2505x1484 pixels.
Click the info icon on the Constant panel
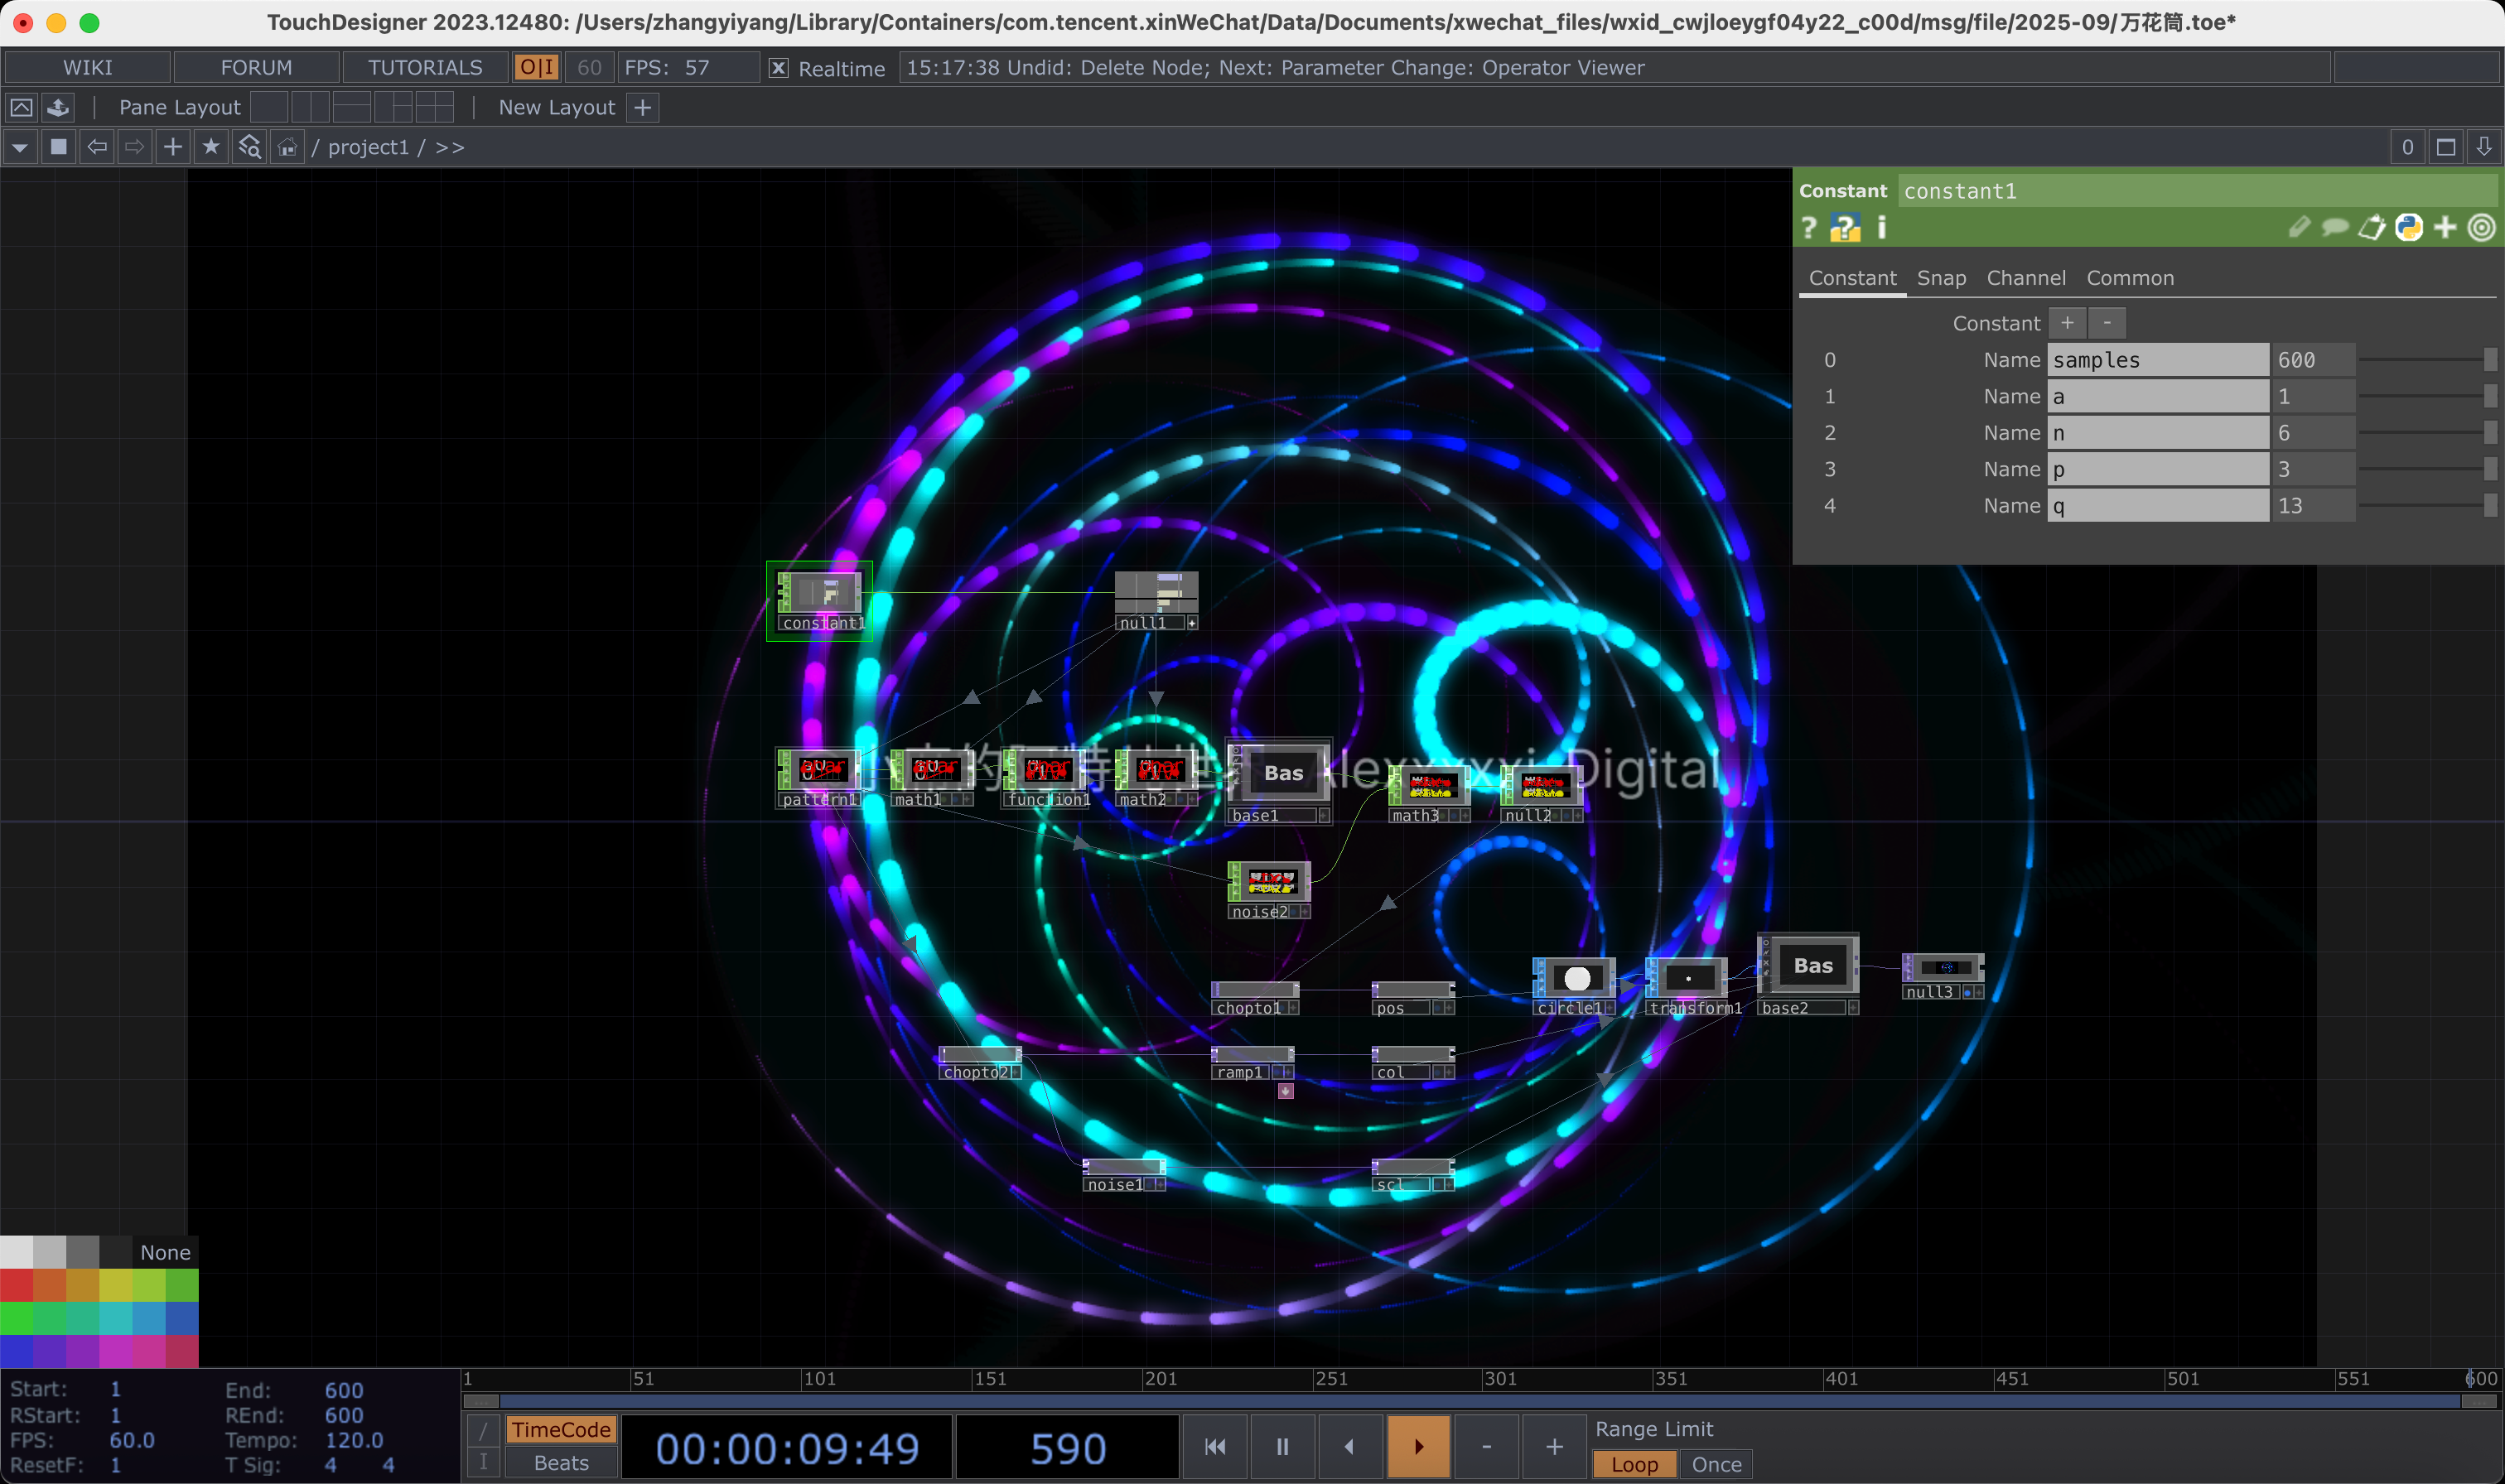[1882, 227]
